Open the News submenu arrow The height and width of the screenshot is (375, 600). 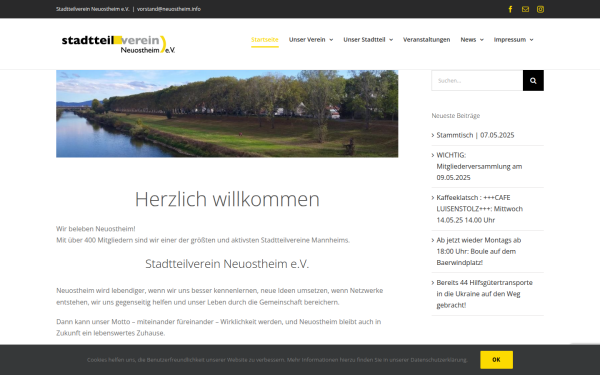pyautogui.click(x=481, y=40)
